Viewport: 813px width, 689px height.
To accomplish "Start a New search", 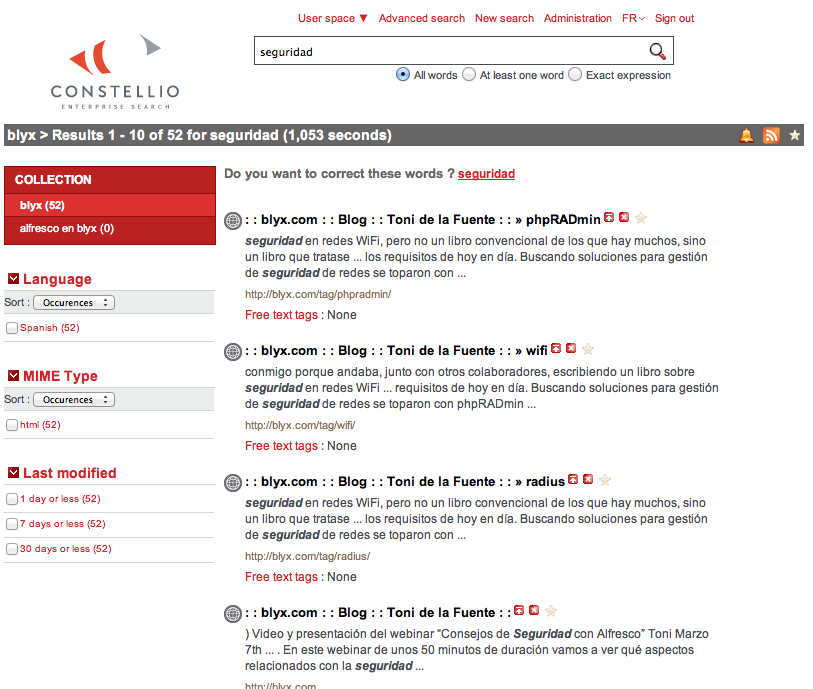I will point(504,18).
